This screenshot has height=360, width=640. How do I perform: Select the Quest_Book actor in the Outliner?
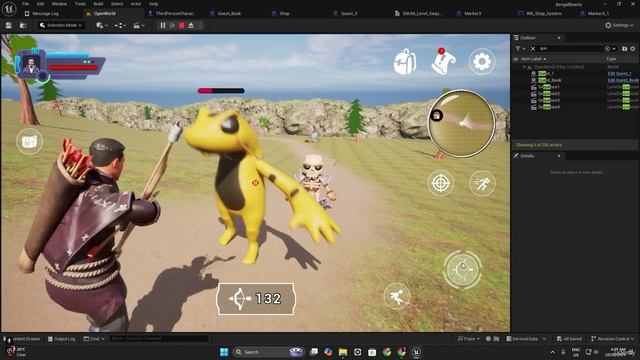coord(549,80)
